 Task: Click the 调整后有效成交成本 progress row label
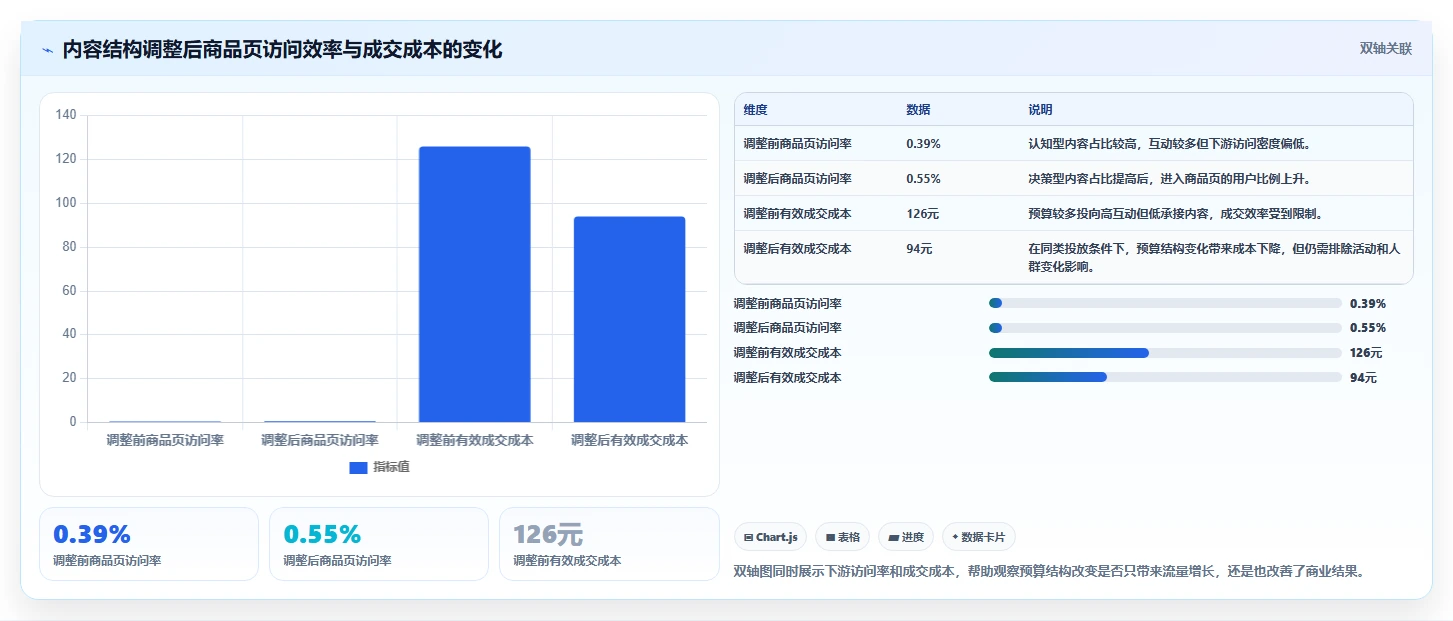[x=787, y=378]
